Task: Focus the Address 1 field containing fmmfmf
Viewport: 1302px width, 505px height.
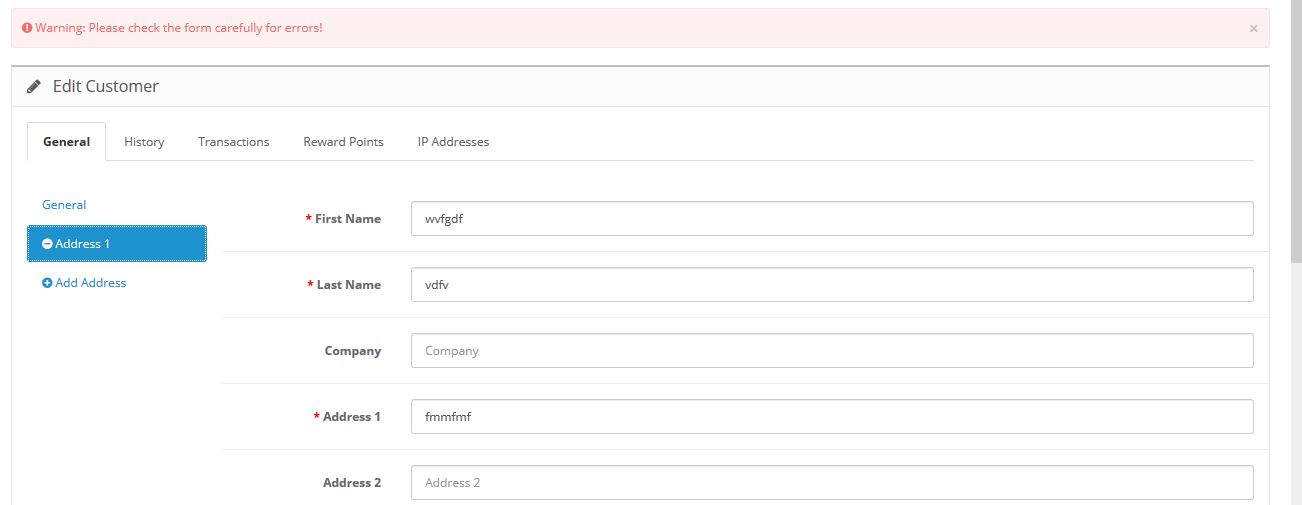Action: point(832,417)
